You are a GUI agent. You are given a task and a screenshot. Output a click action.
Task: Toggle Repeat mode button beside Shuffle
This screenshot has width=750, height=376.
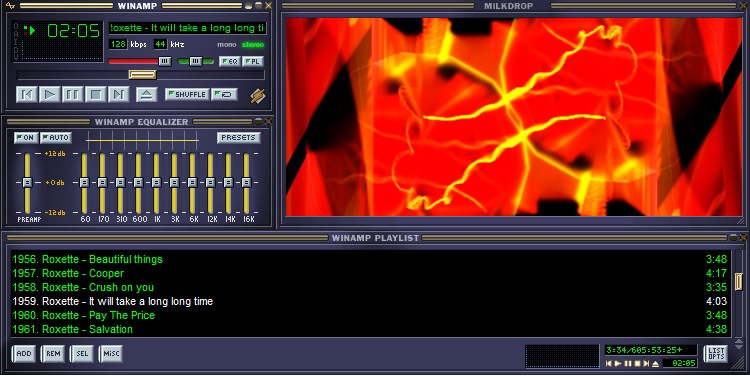click(x=224, y=94)
